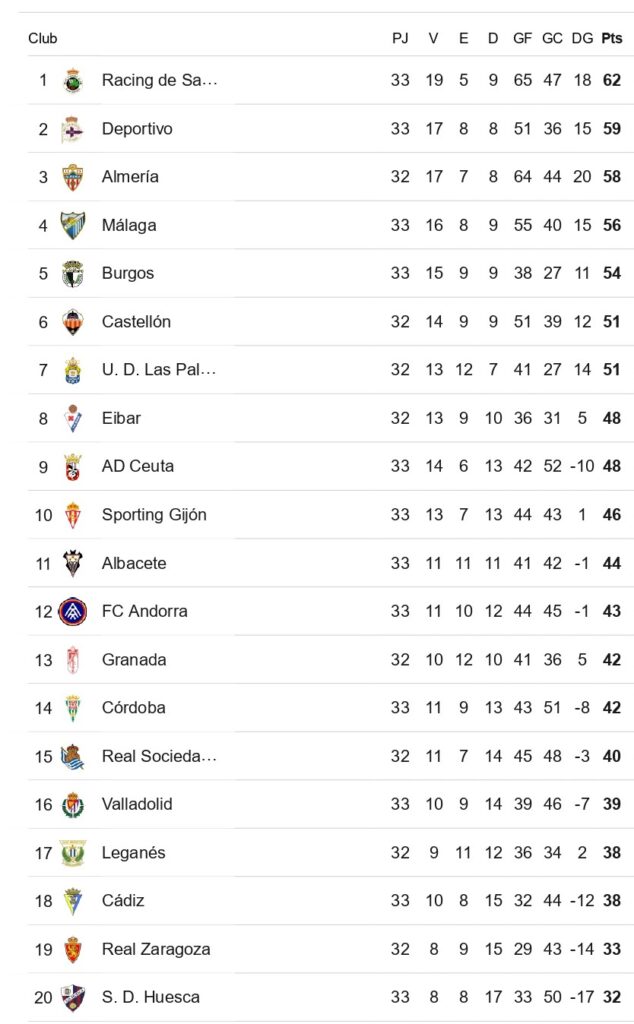Click the Castellón club crest

73,322
